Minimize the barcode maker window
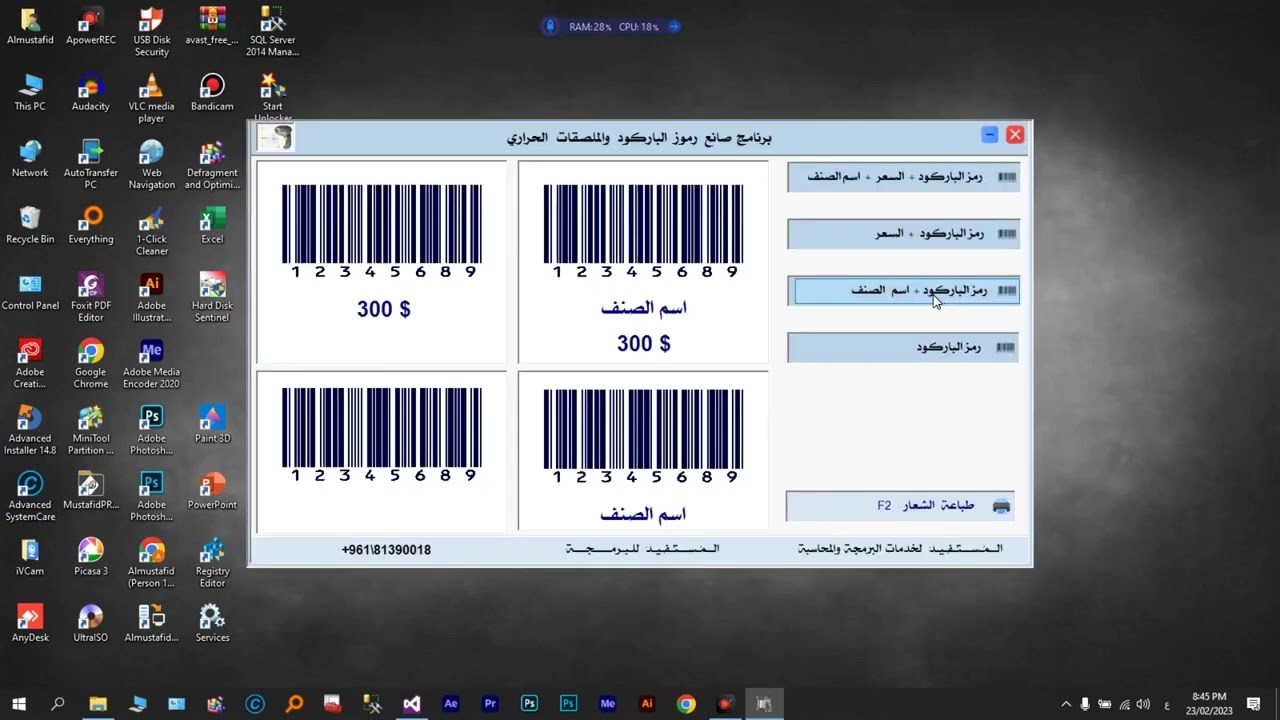This screenshot has width=1280, height=720. (x=989, y=135)
